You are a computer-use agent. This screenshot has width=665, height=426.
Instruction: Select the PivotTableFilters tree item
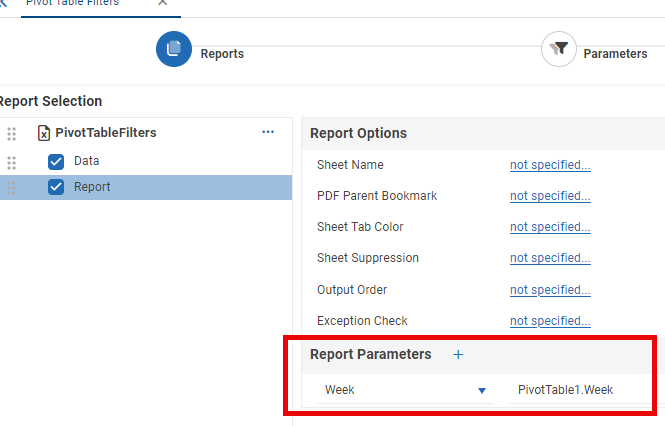(x=106, y=133)
